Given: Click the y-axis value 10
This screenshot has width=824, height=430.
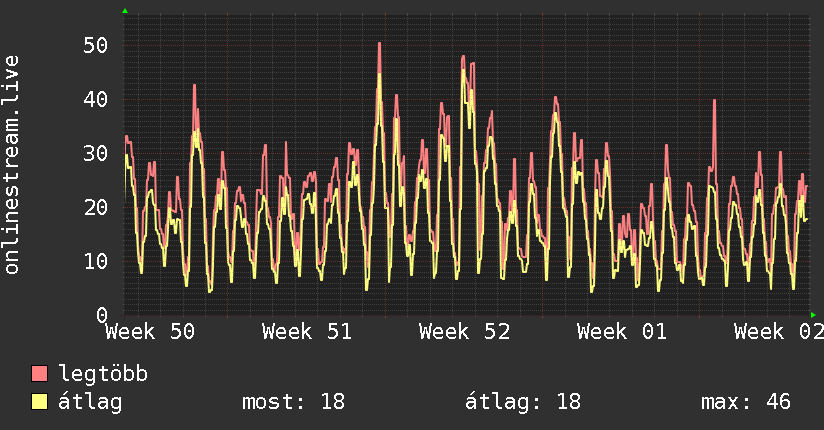Looking at the screenshot, I should coord(96,261).
